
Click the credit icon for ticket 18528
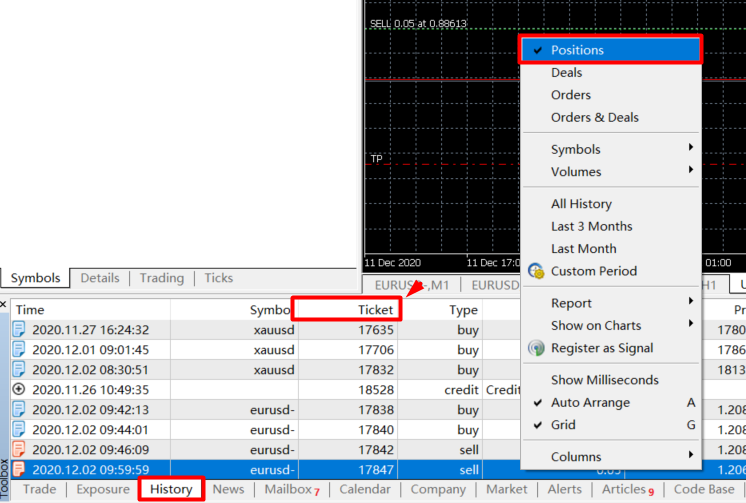point(19,389)
